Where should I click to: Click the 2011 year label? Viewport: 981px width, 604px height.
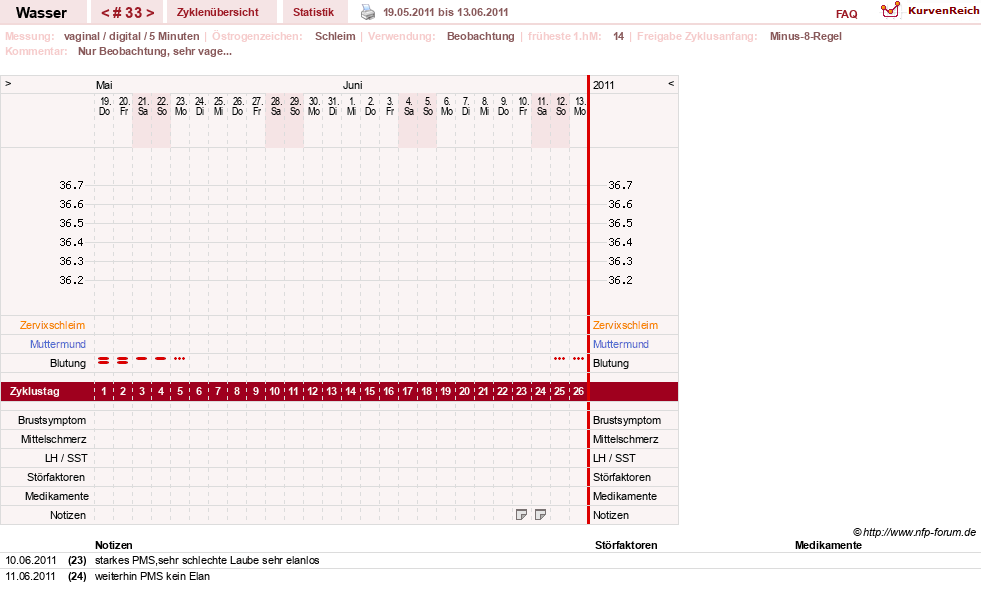pos(603,85)
